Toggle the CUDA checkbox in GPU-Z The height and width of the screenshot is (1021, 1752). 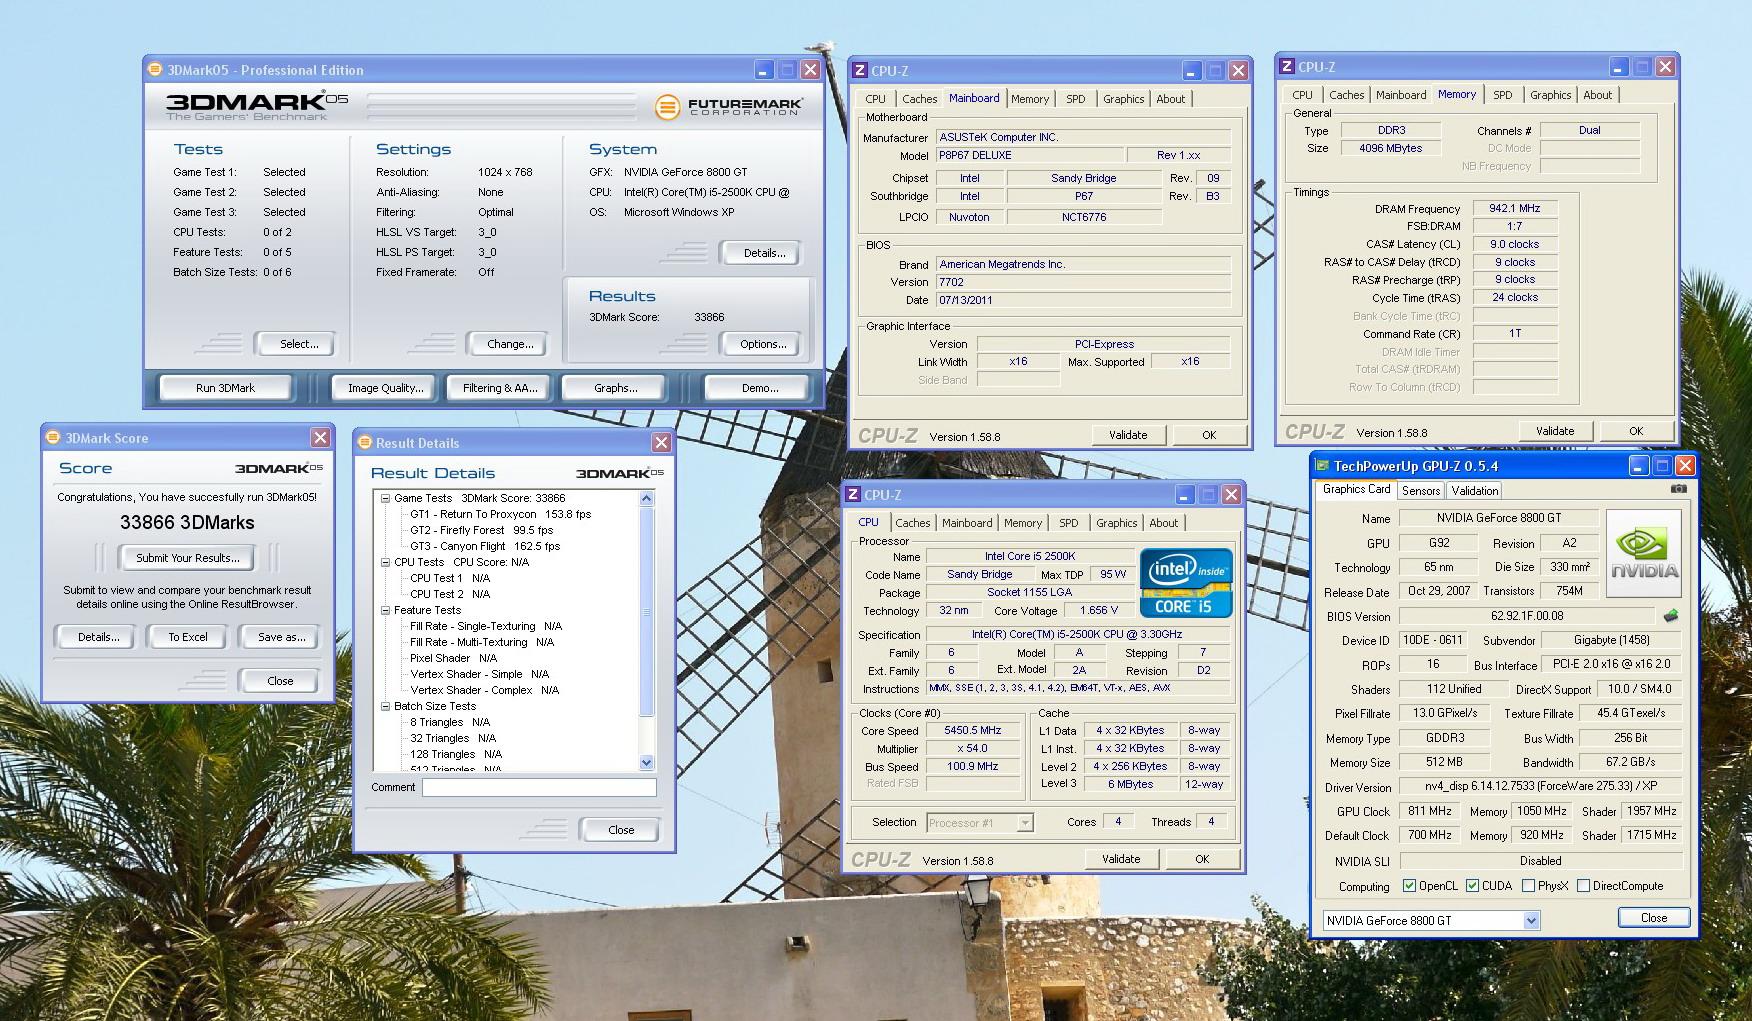(1472, 886)
